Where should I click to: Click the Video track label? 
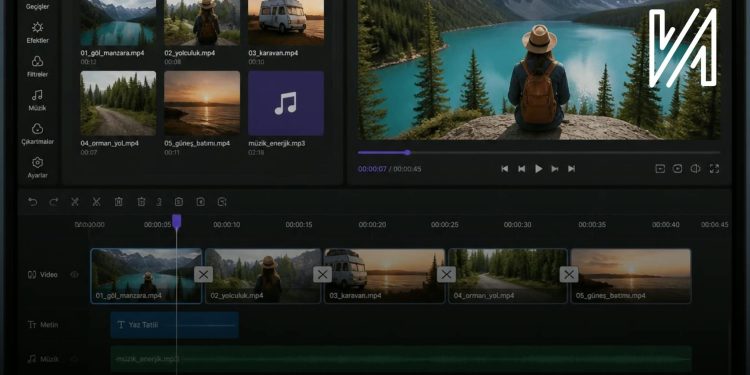pyautogui.click(x=48, y=275)
